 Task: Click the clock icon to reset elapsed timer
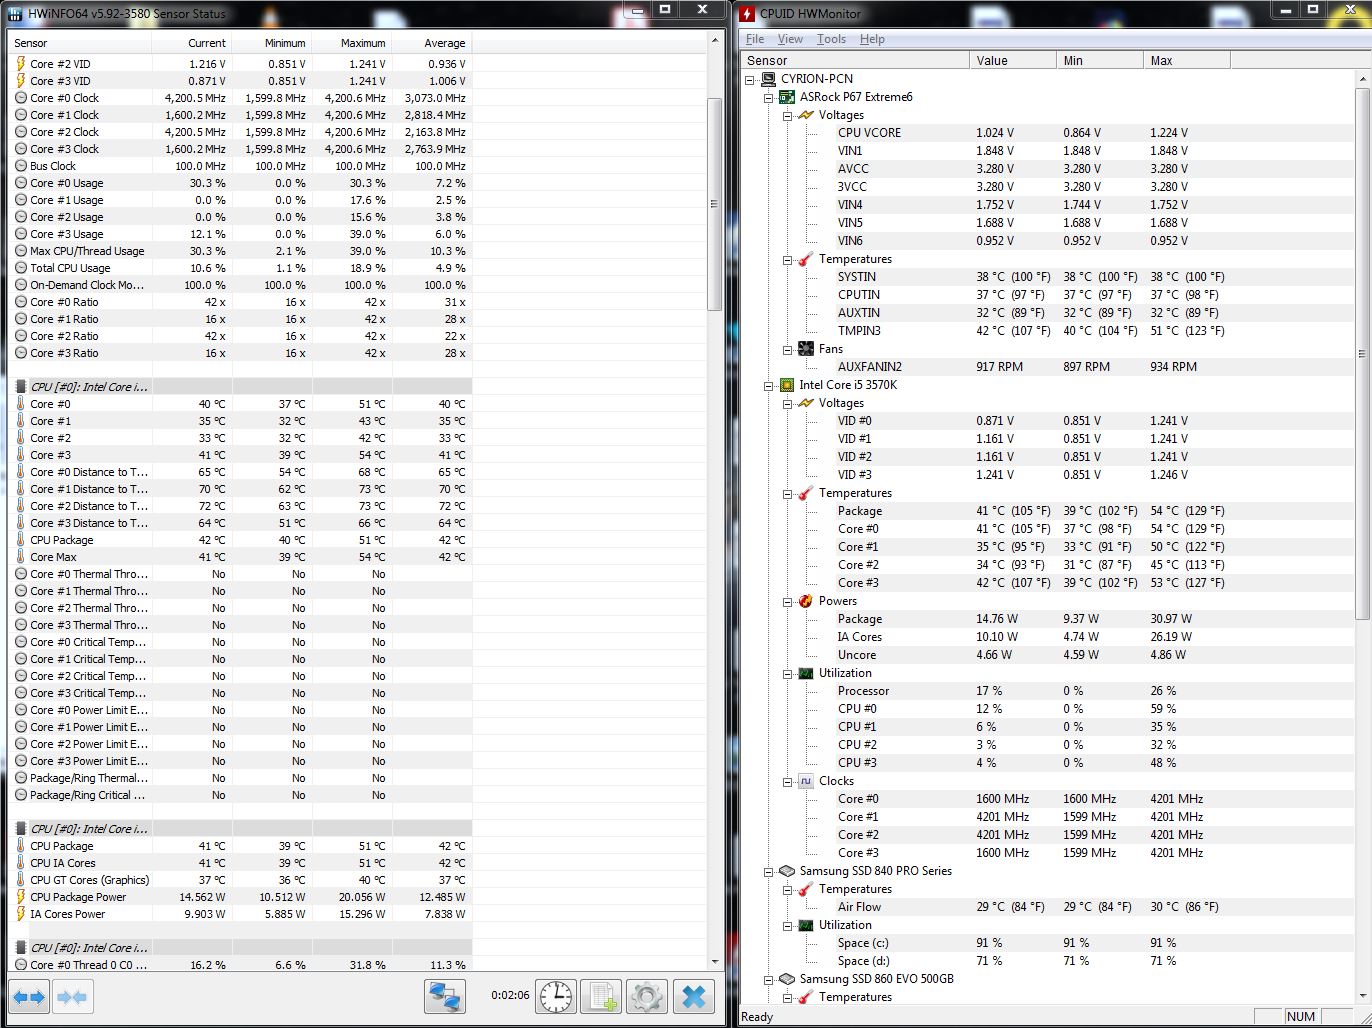556,996
